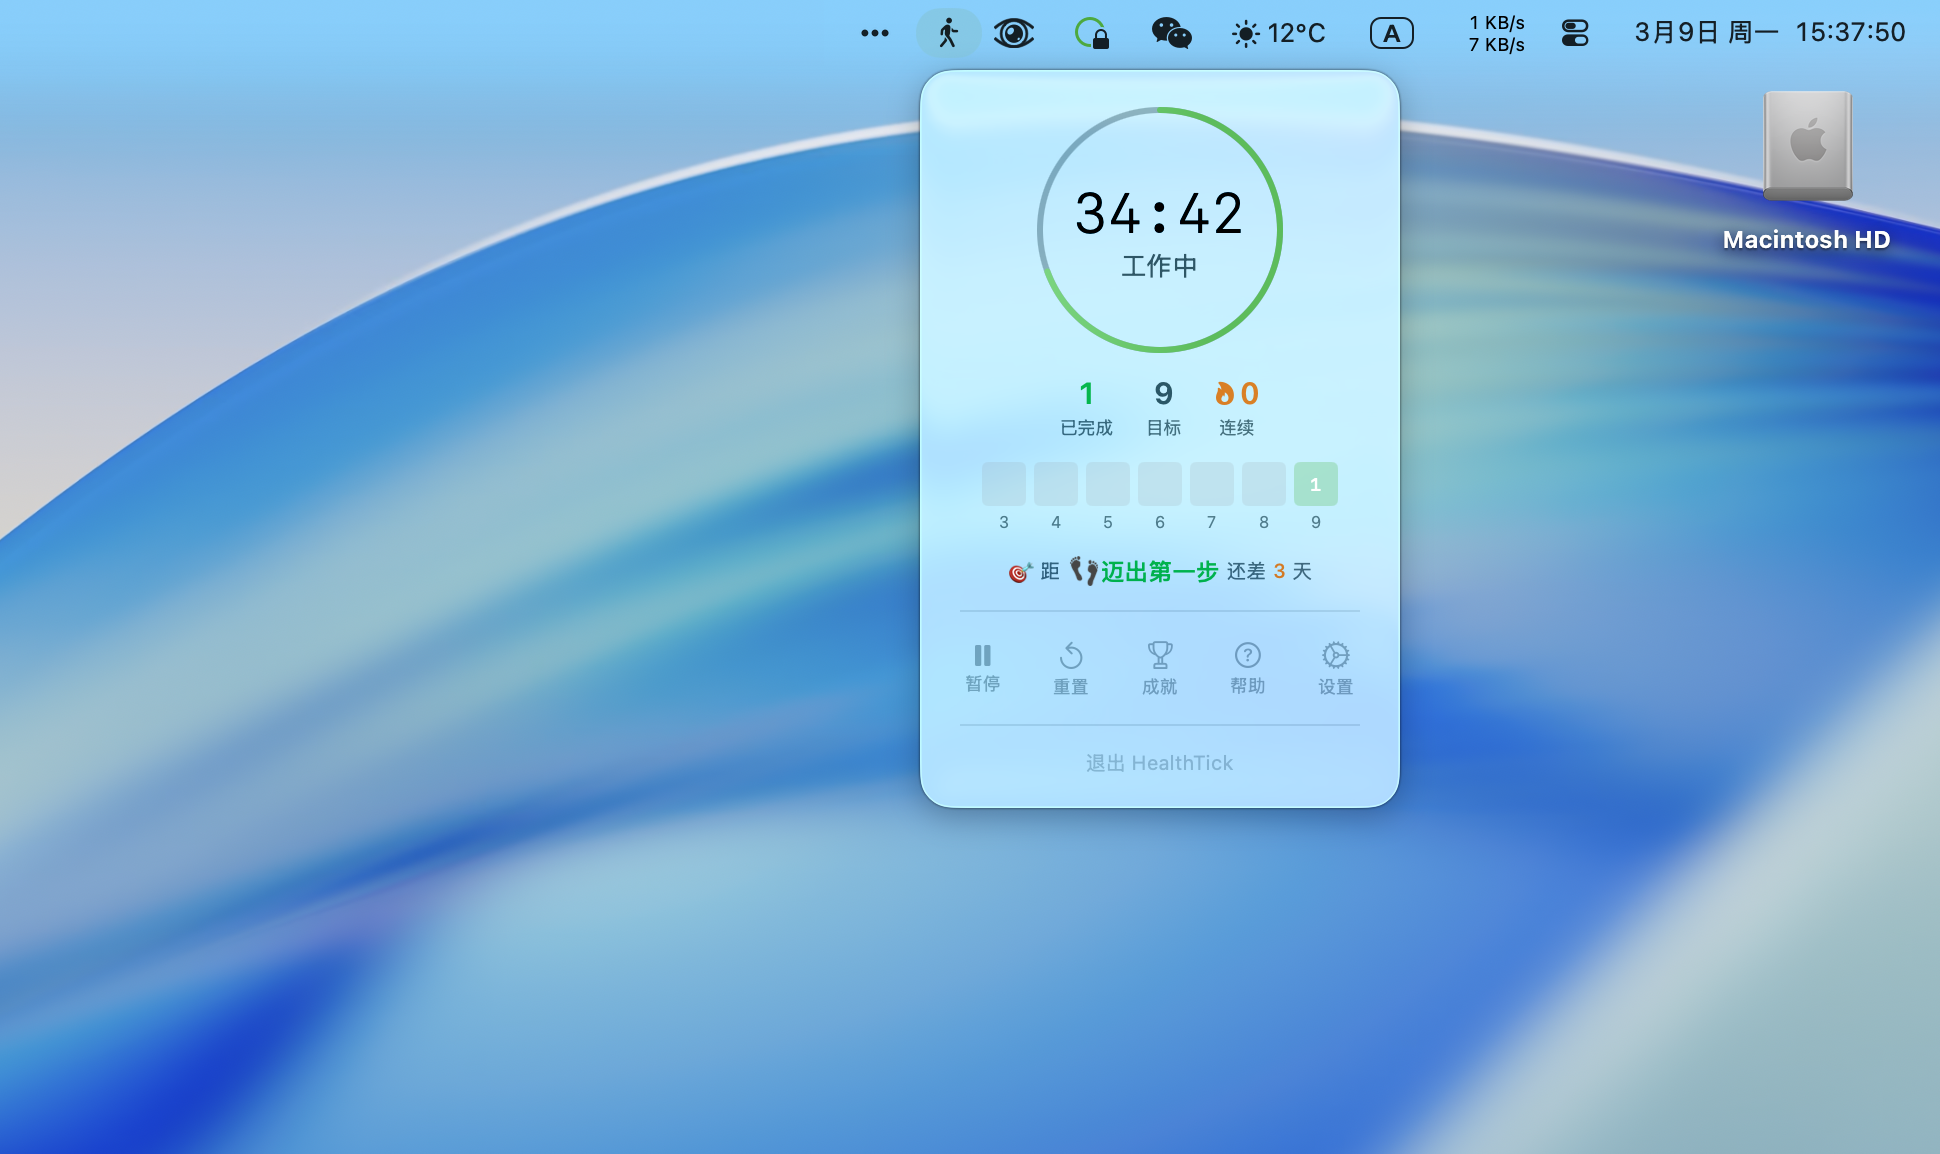The height and width of the screenshot is (1154, 1940).
Task: Open 设置 settings gear
Action: click(x=1335, y=668)
